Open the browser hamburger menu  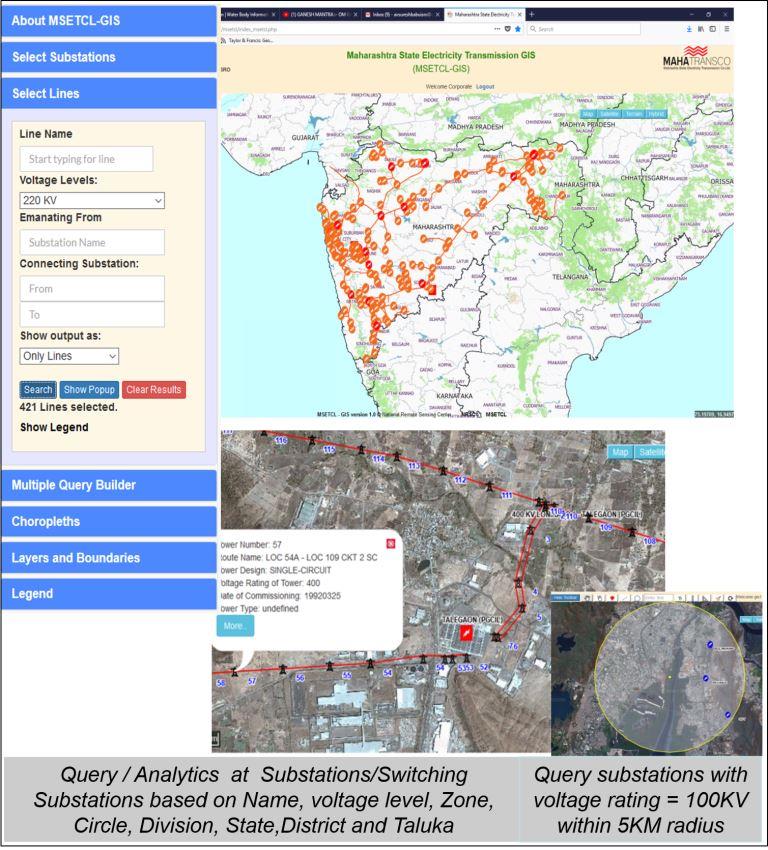727,29
